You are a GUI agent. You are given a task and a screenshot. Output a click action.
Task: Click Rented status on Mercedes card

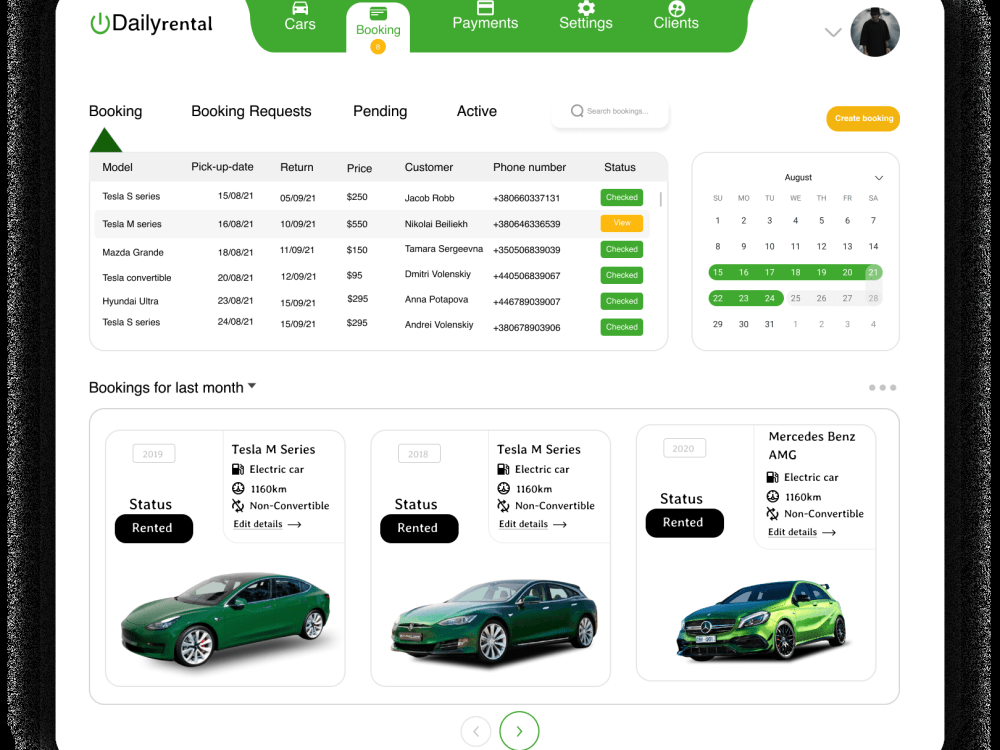(684, 523)
